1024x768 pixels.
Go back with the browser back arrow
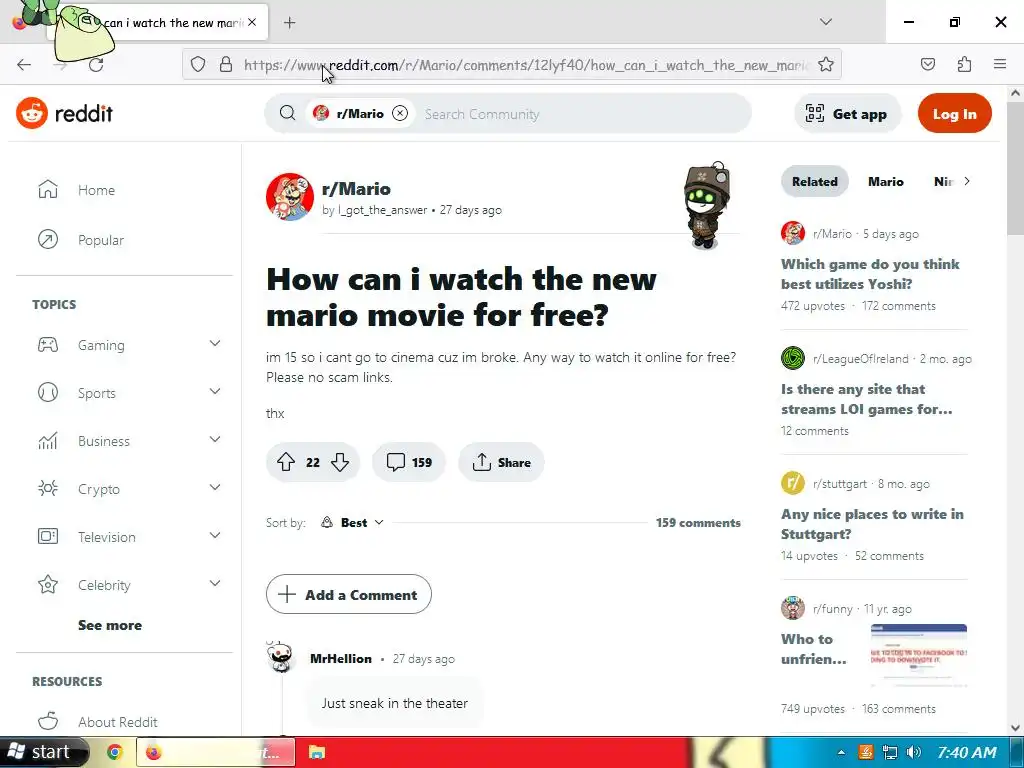pos(24,64)
